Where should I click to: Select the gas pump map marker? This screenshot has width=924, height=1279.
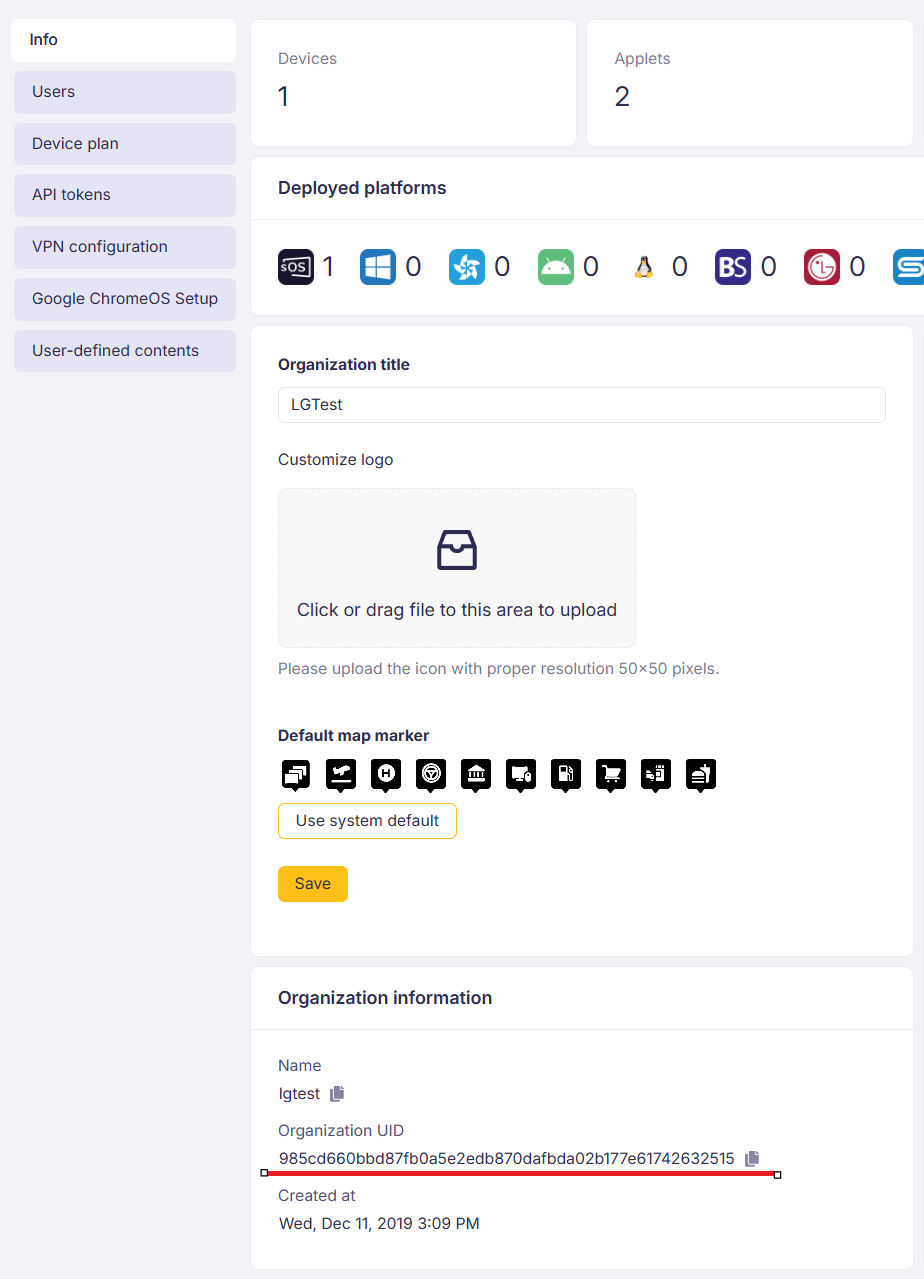566,774
